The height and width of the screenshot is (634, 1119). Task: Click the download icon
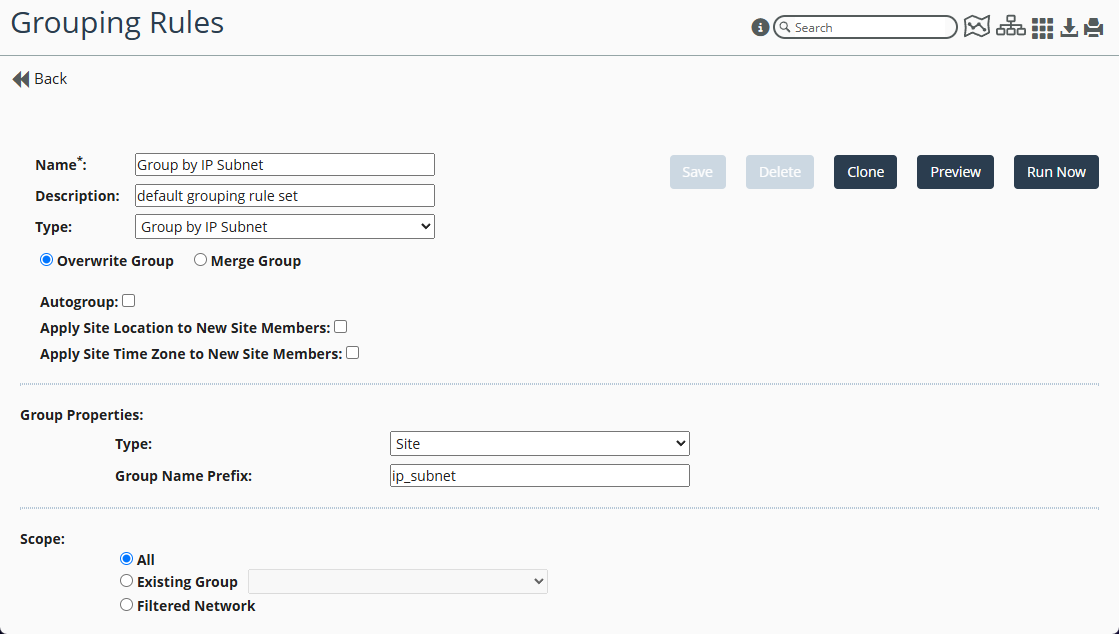tap(1069, 28)
